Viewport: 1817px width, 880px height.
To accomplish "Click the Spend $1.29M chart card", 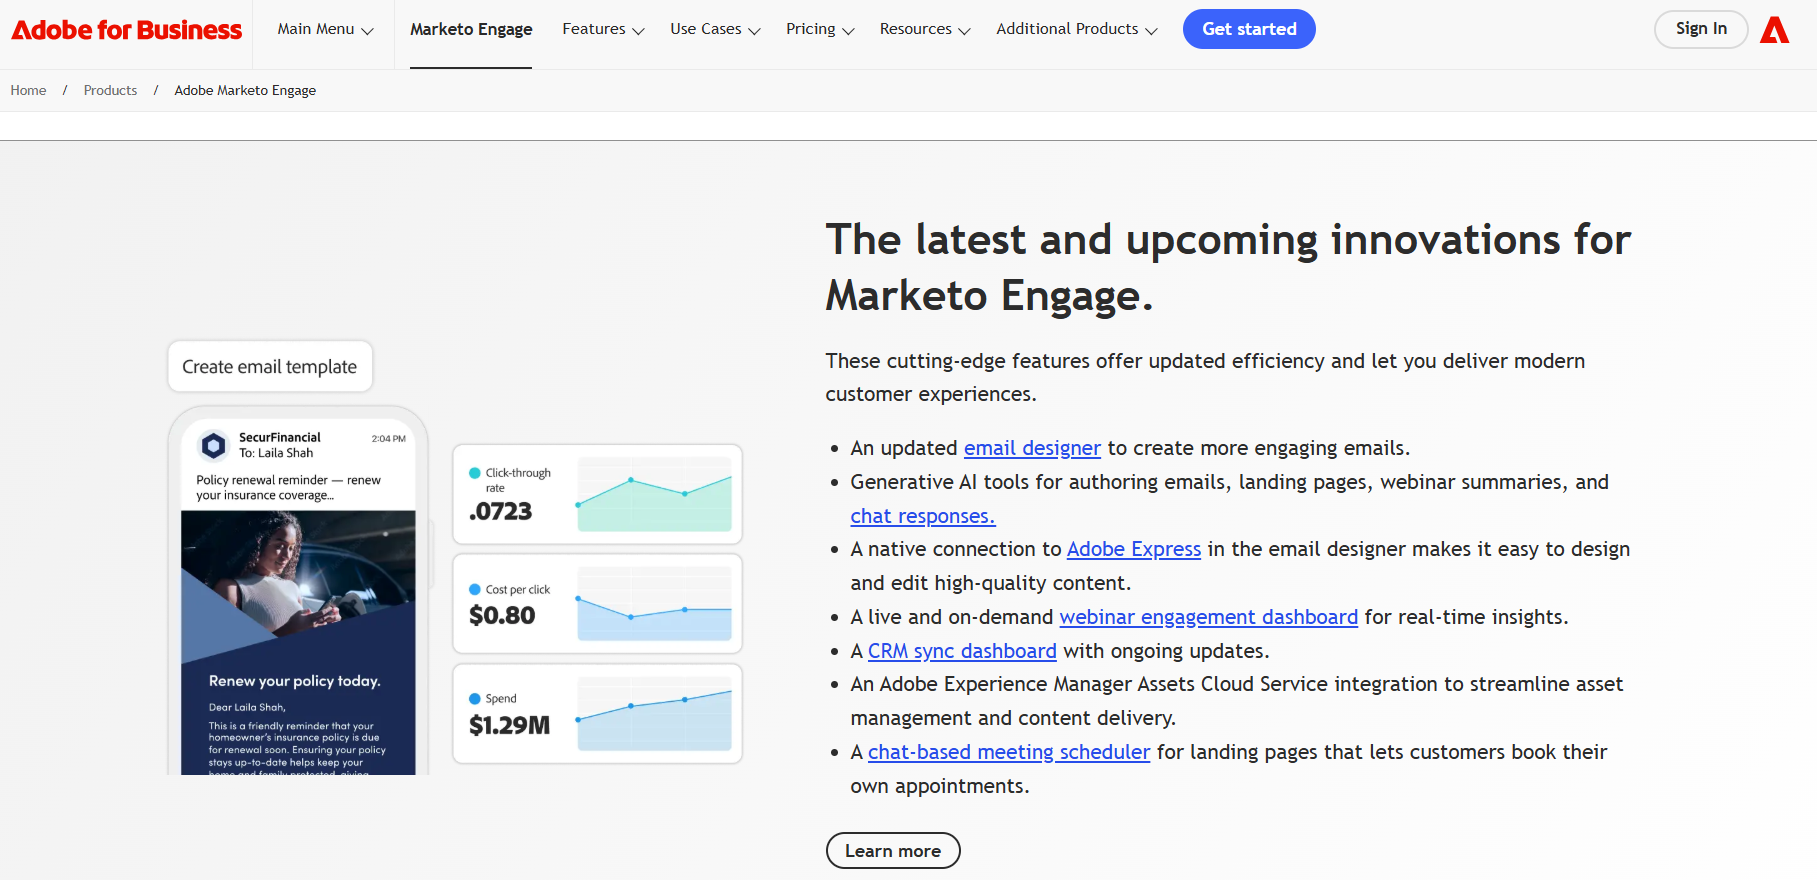I will point(597,714).
